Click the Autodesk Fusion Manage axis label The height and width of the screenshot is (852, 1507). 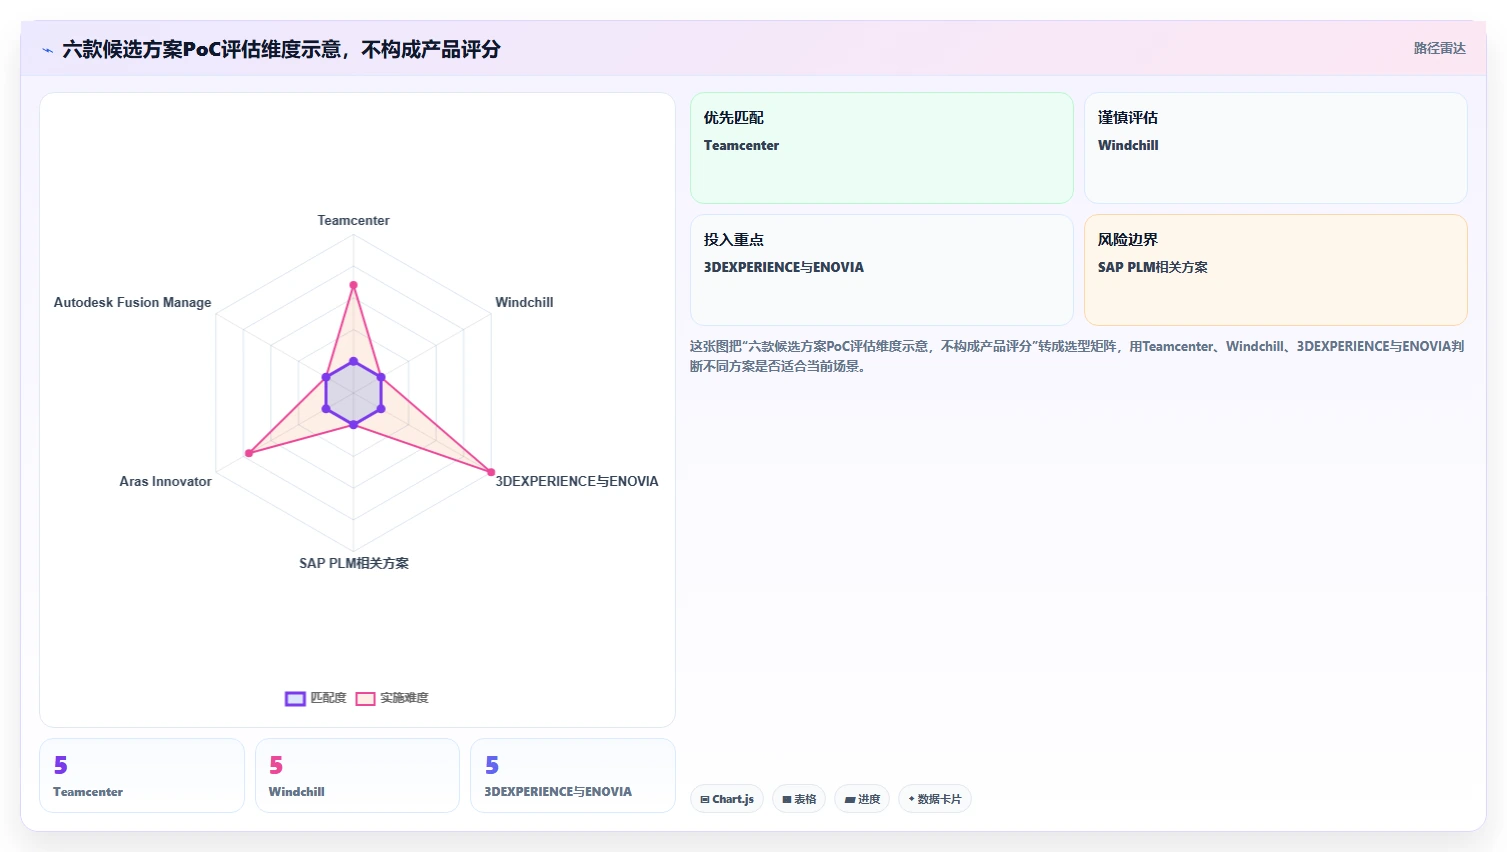click(132, 302)
